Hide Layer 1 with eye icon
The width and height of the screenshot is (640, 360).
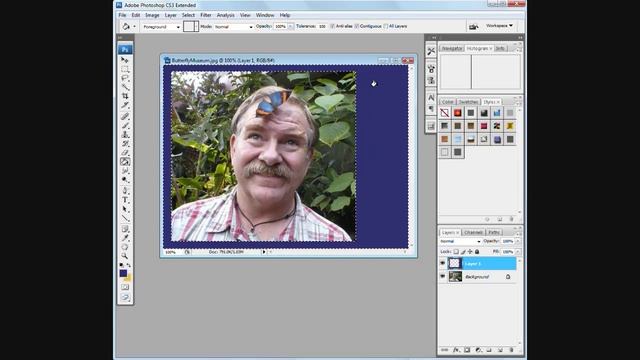442,263
